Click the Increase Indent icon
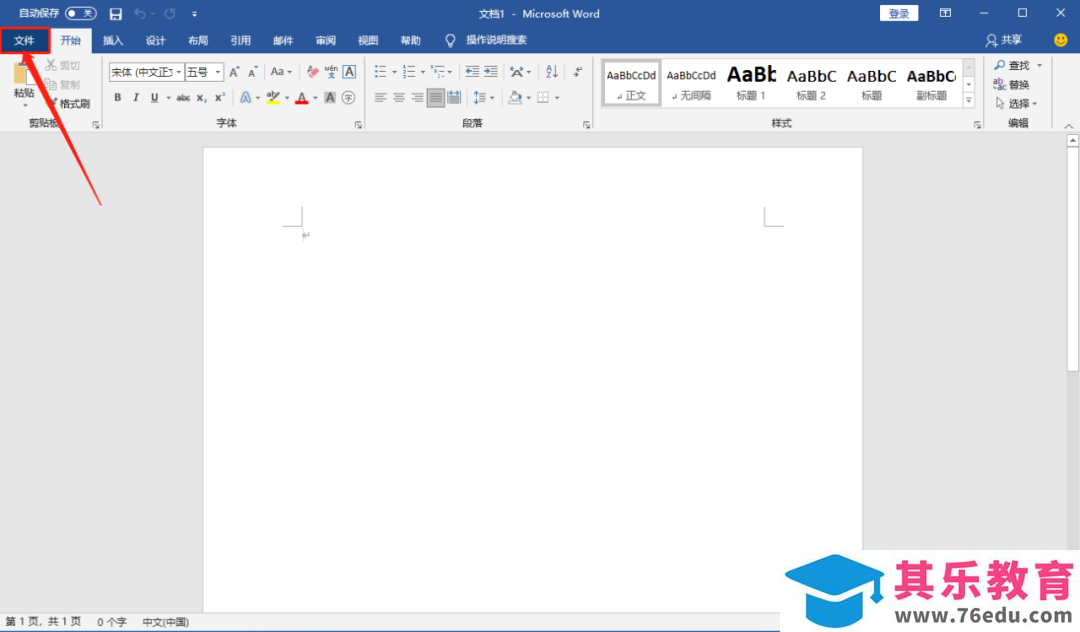 [490, 72]
